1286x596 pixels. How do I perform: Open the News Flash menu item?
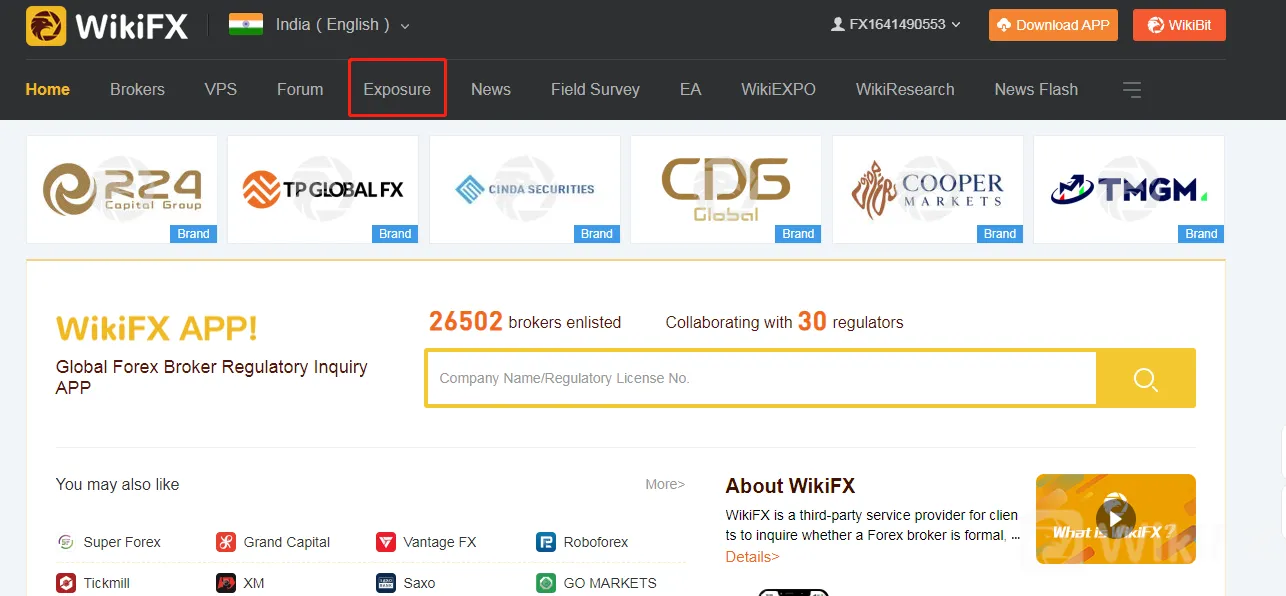click(x=1036, y=89)
